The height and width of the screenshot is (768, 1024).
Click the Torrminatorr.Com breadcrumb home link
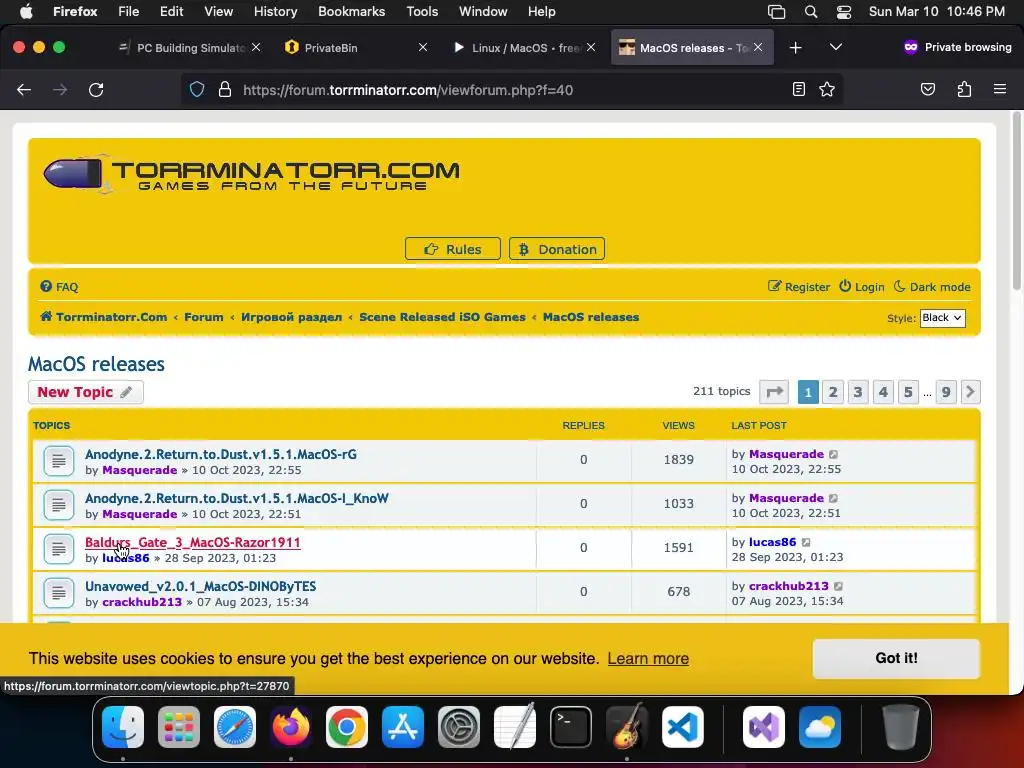coord(104,317)
